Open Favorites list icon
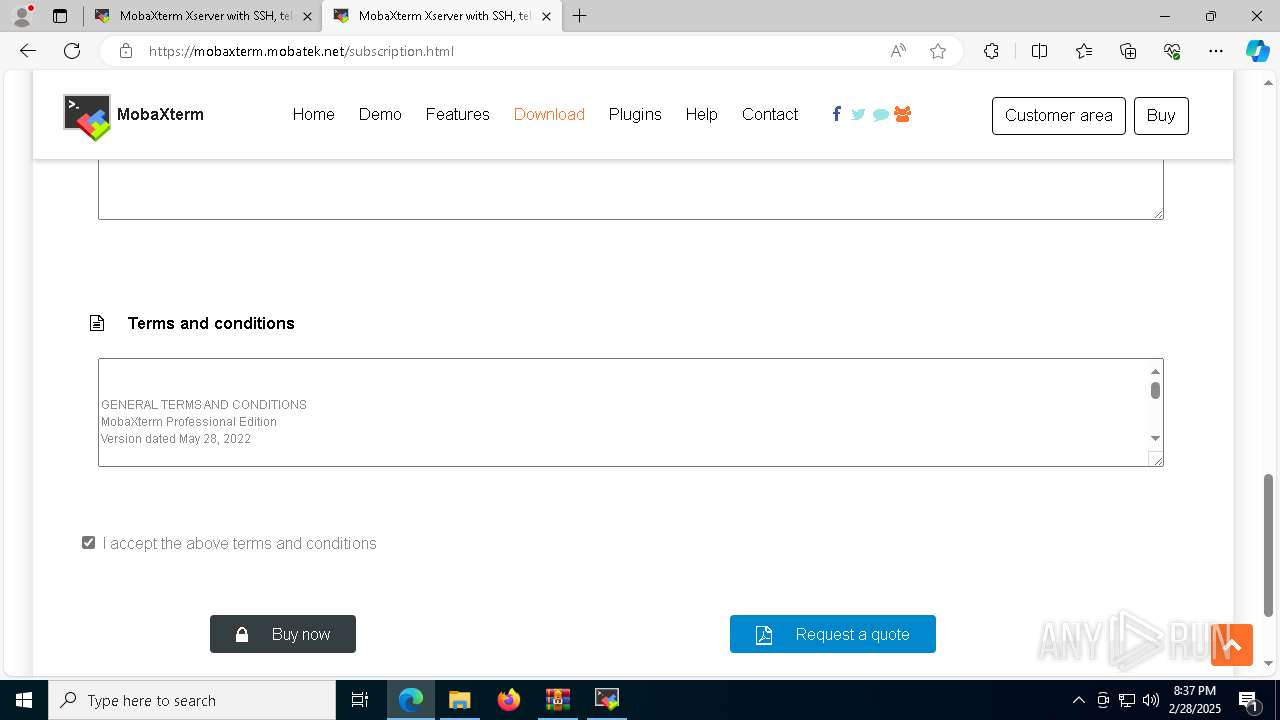Screen dimensions: 1280x720 pyautogui.click(x=1084, y=51)
